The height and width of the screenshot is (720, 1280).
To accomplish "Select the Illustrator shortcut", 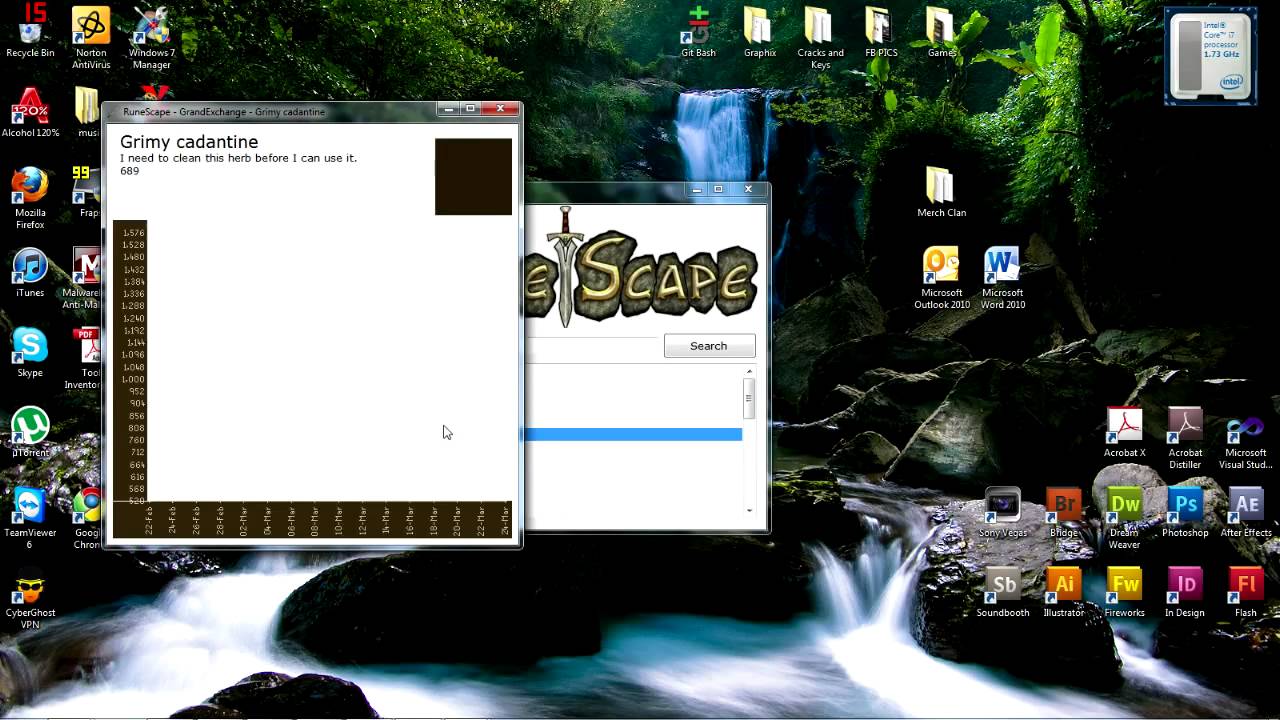I will click(x=1063, y=592).
